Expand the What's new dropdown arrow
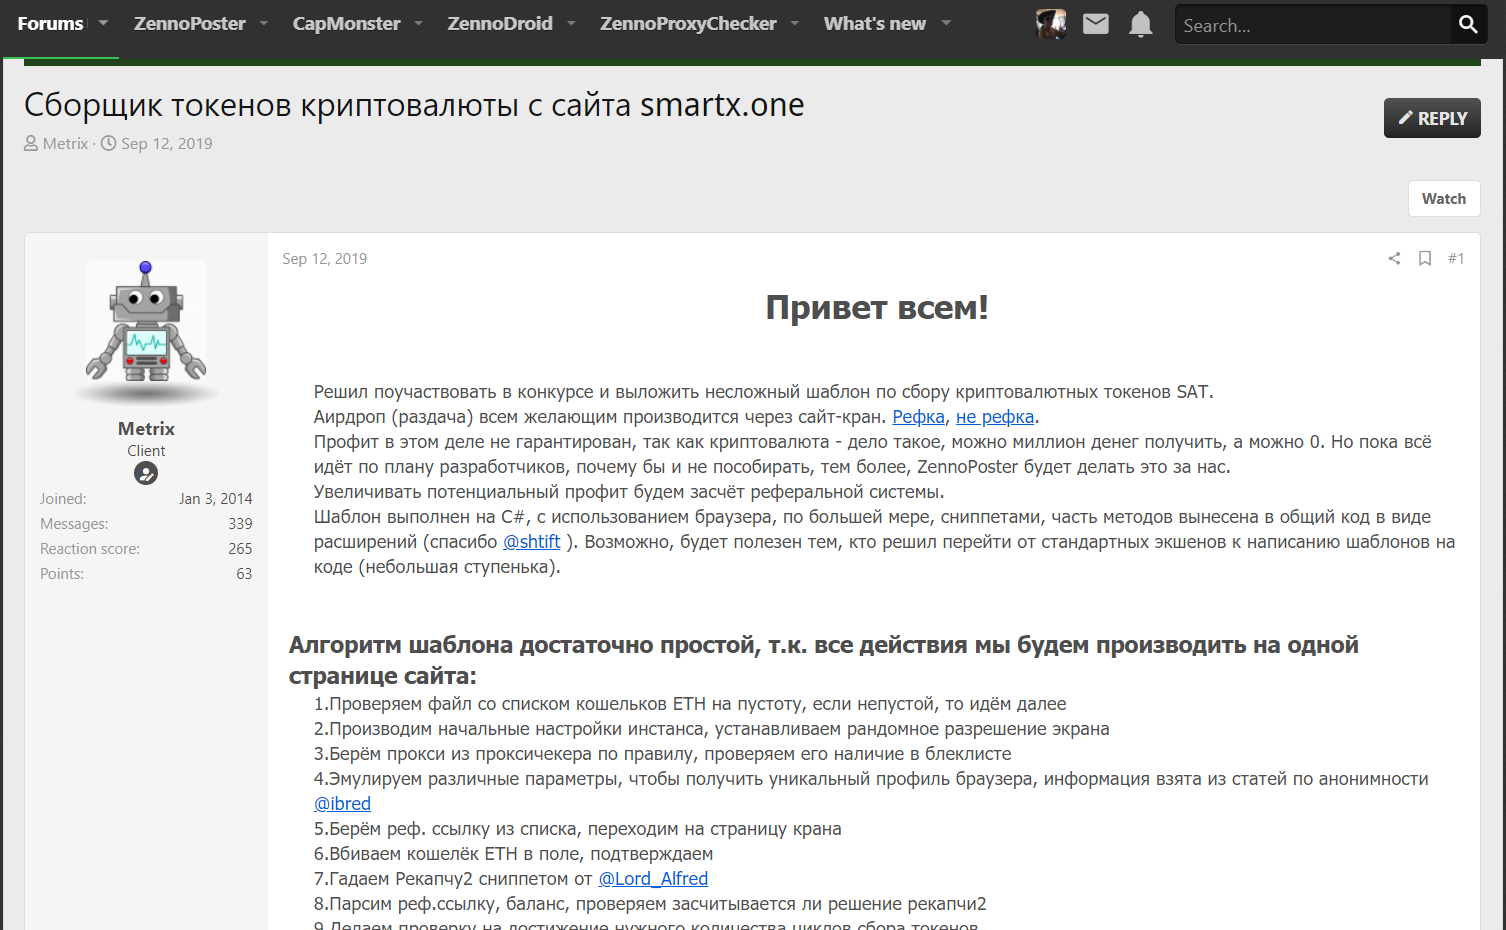The height and width of the screenshot is (930, 1506). pyautogui.click(x=946, y=23)
